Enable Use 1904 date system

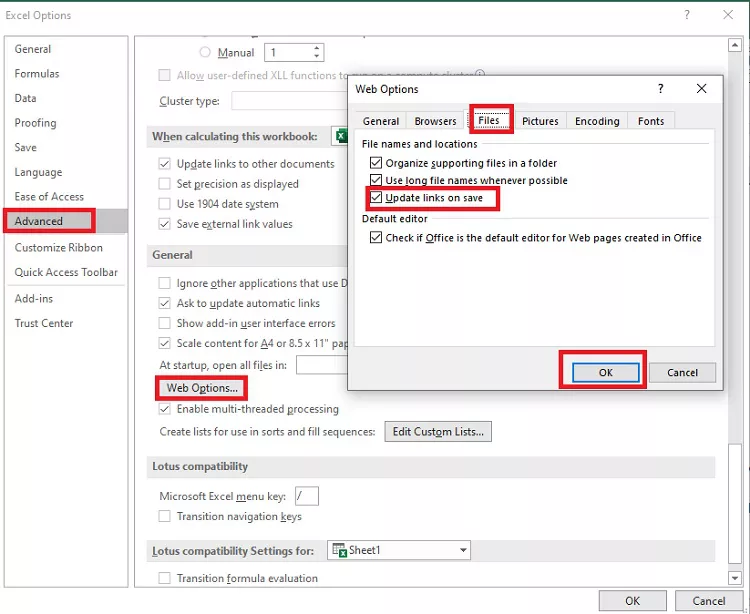pos(165,204)
